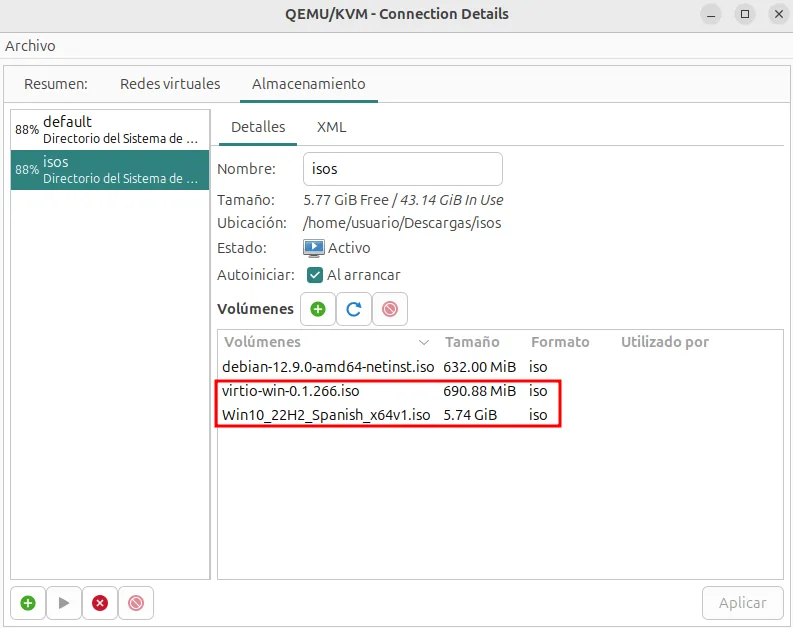Delete the selected volume

coord(389,309)
